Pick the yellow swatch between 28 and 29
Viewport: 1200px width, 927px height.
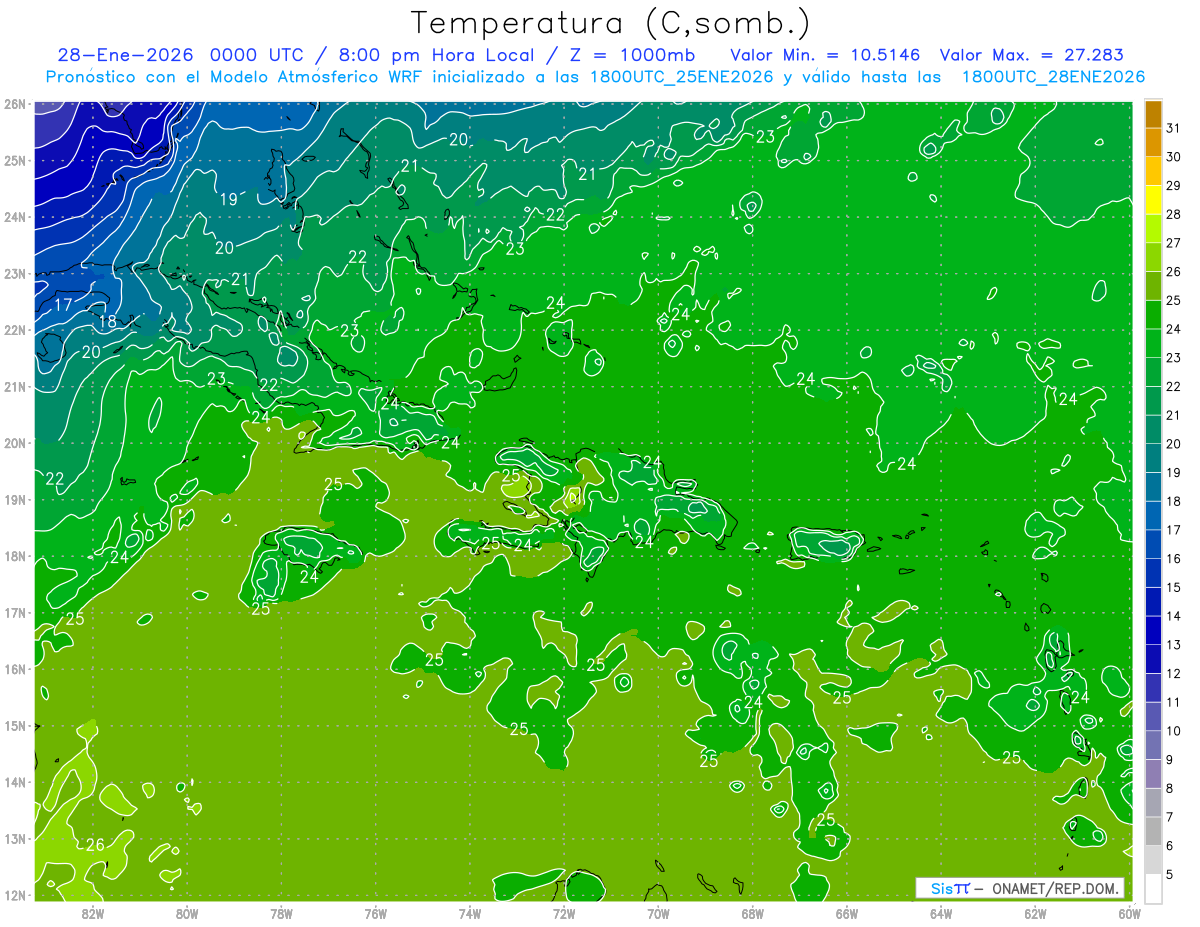[x=1153, y=200]
